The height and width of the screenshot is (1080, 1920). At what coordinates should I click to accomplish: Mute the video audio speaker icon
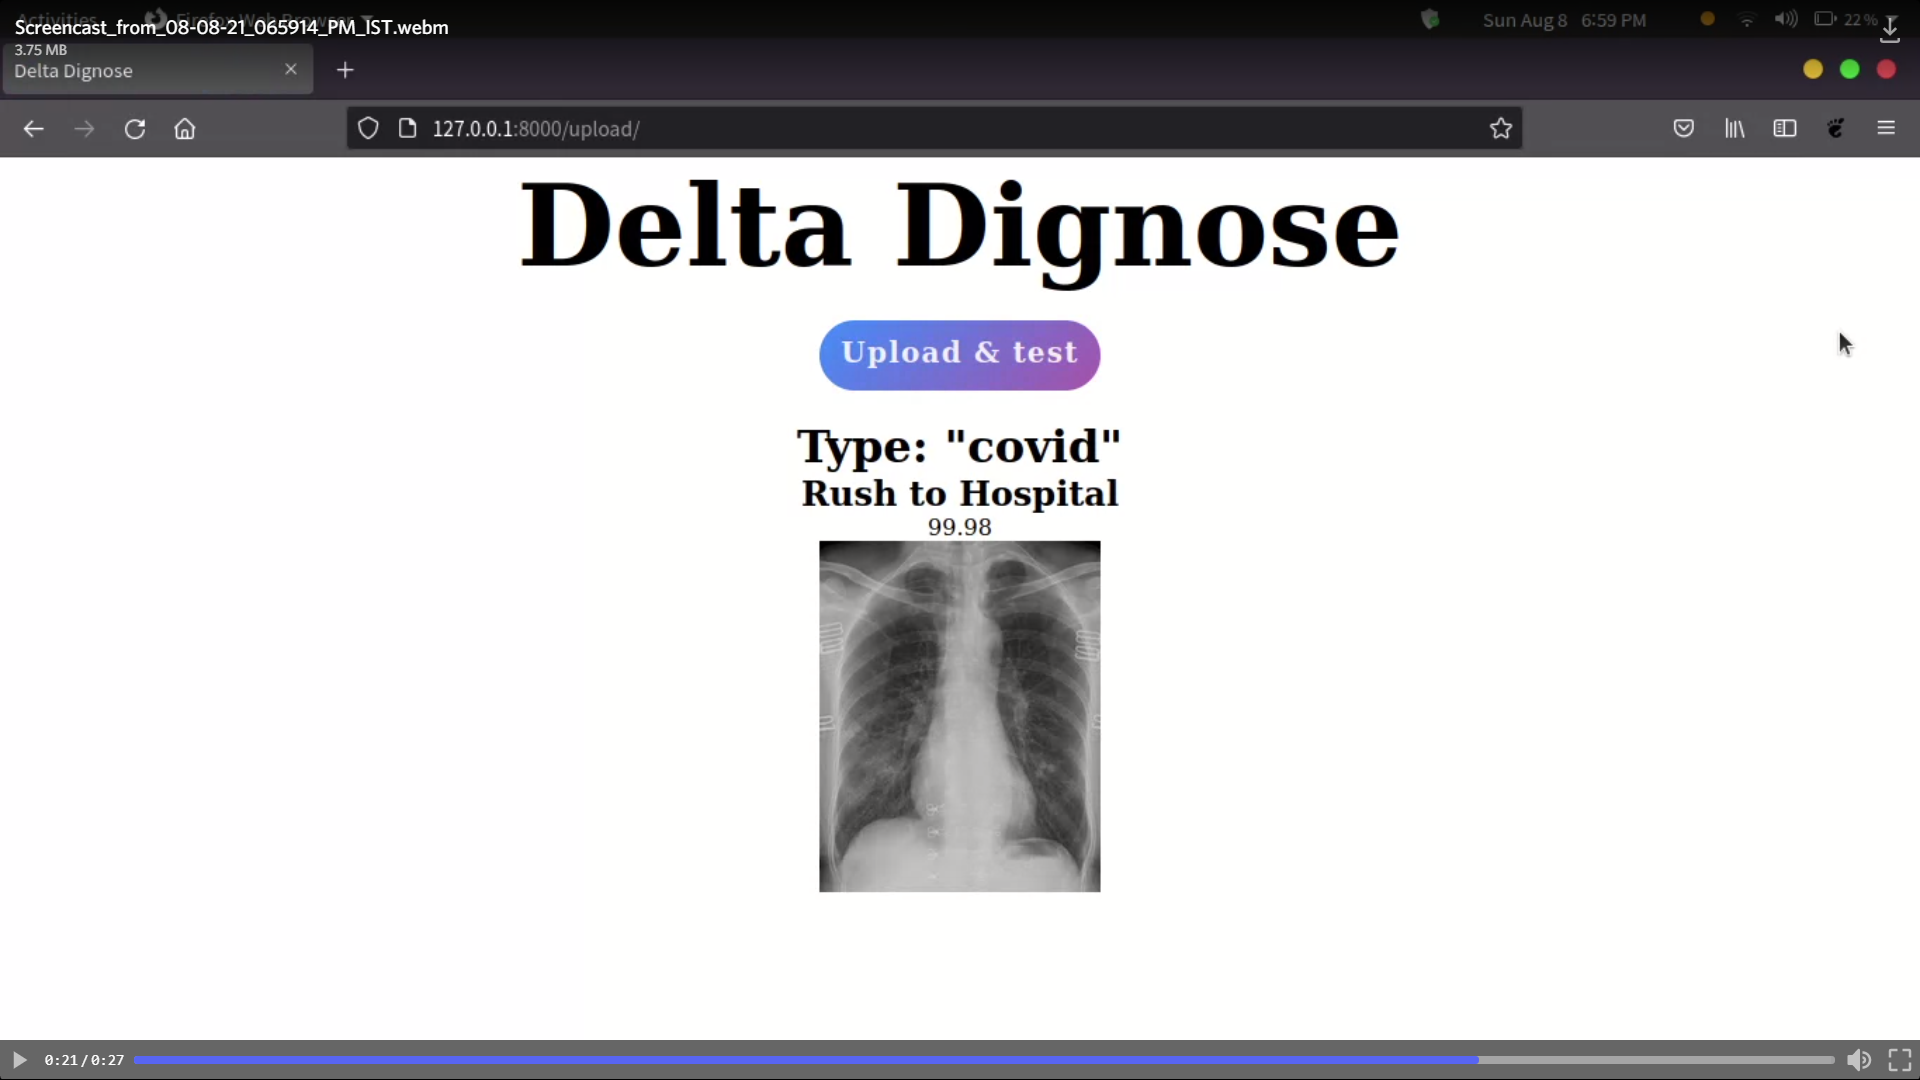coord(1859,1060)
